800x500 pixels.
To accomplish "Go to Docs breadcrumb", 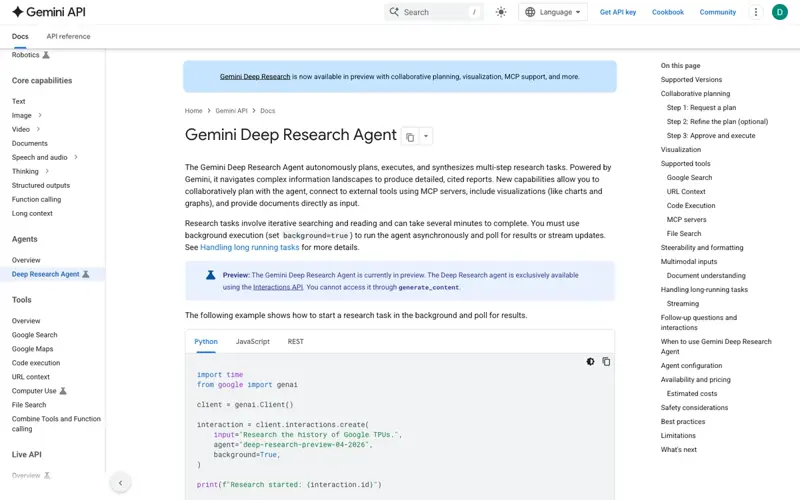I will [267, 111].
